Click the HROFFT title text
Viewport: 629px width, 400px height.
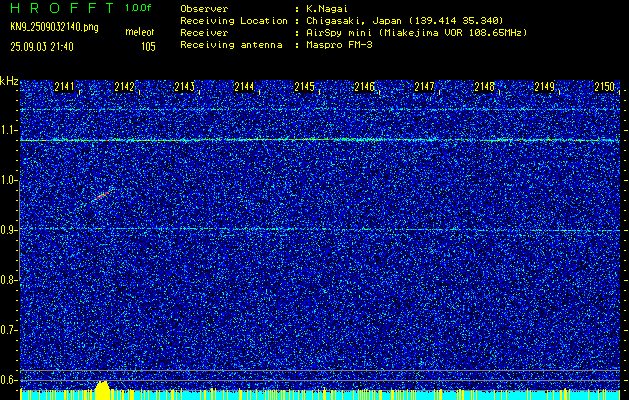(62, 8)
